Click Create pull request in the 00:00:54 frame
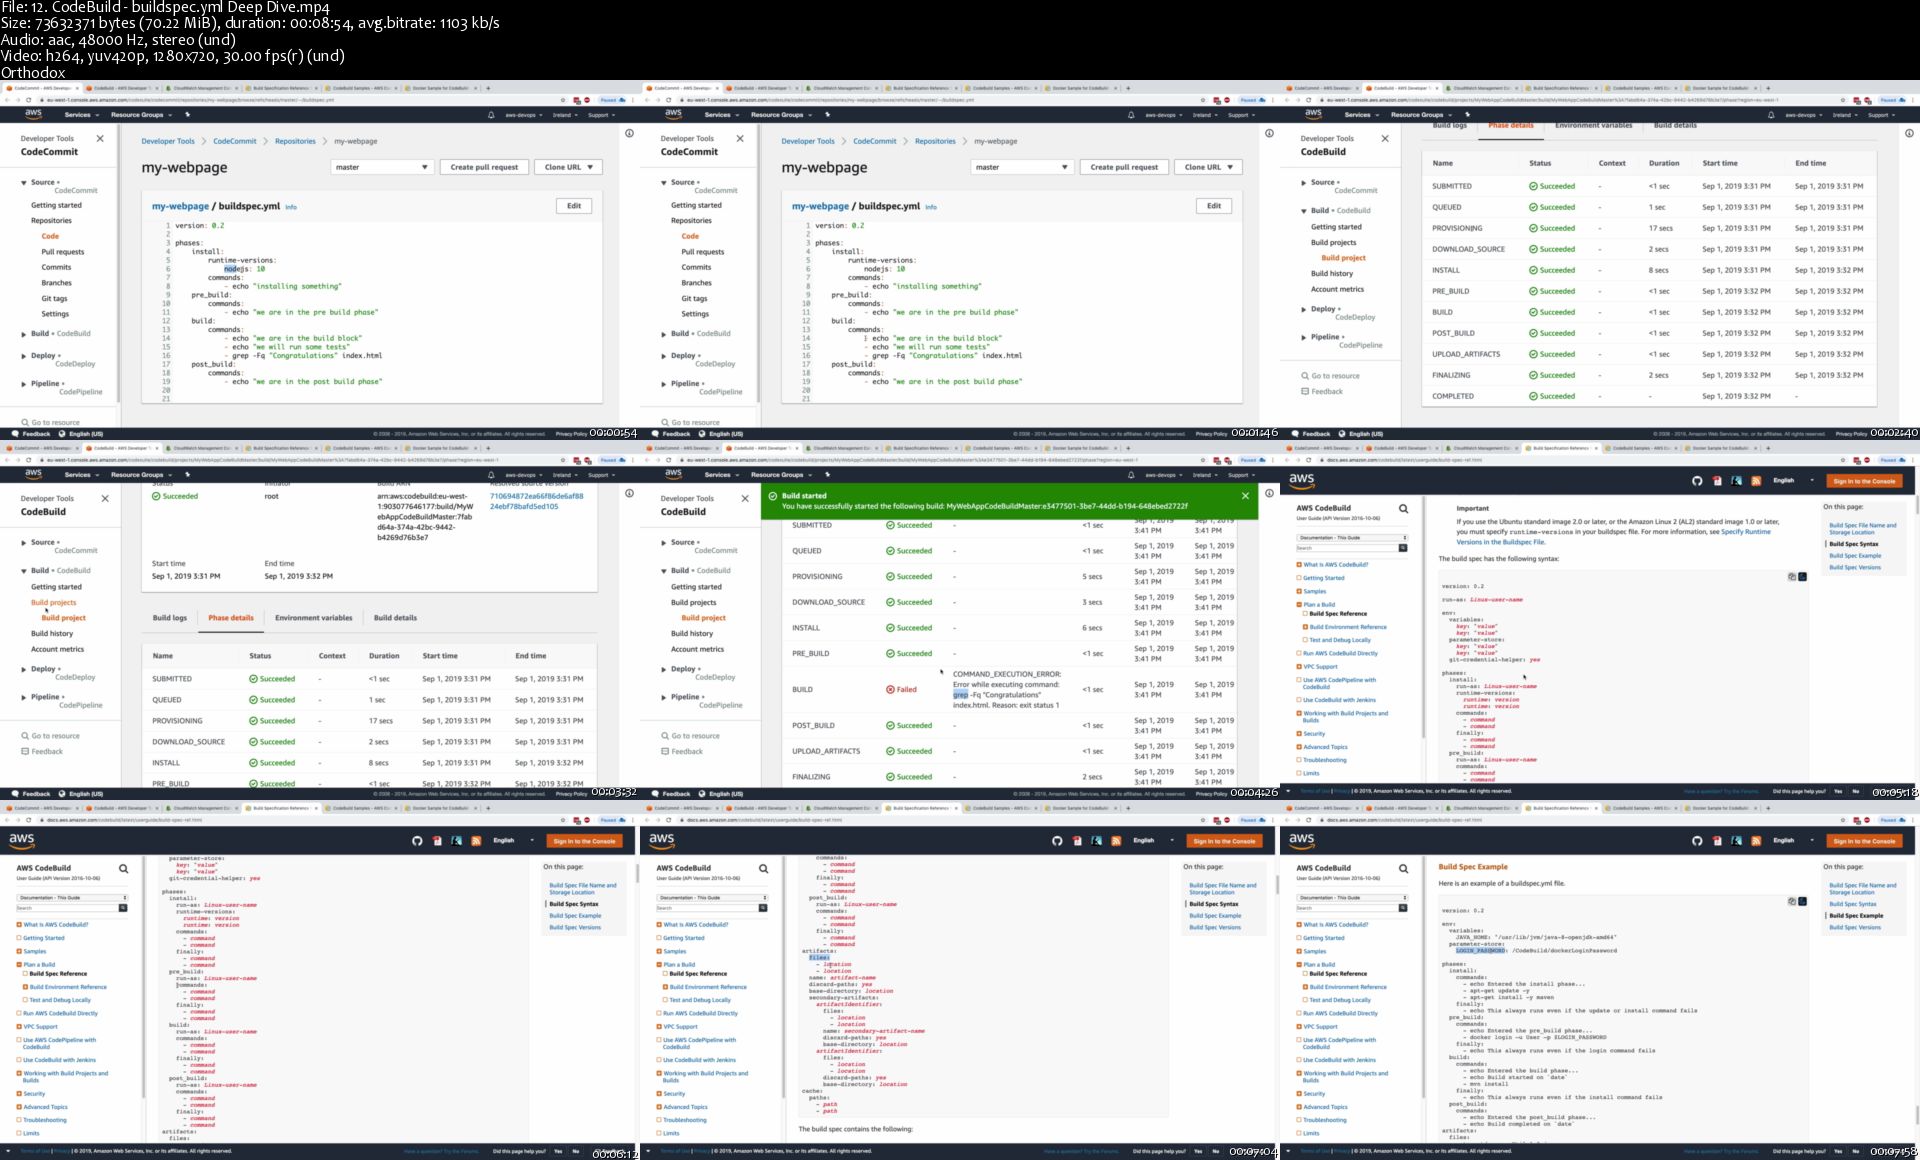The image size is (1920, 1160). 484,167
